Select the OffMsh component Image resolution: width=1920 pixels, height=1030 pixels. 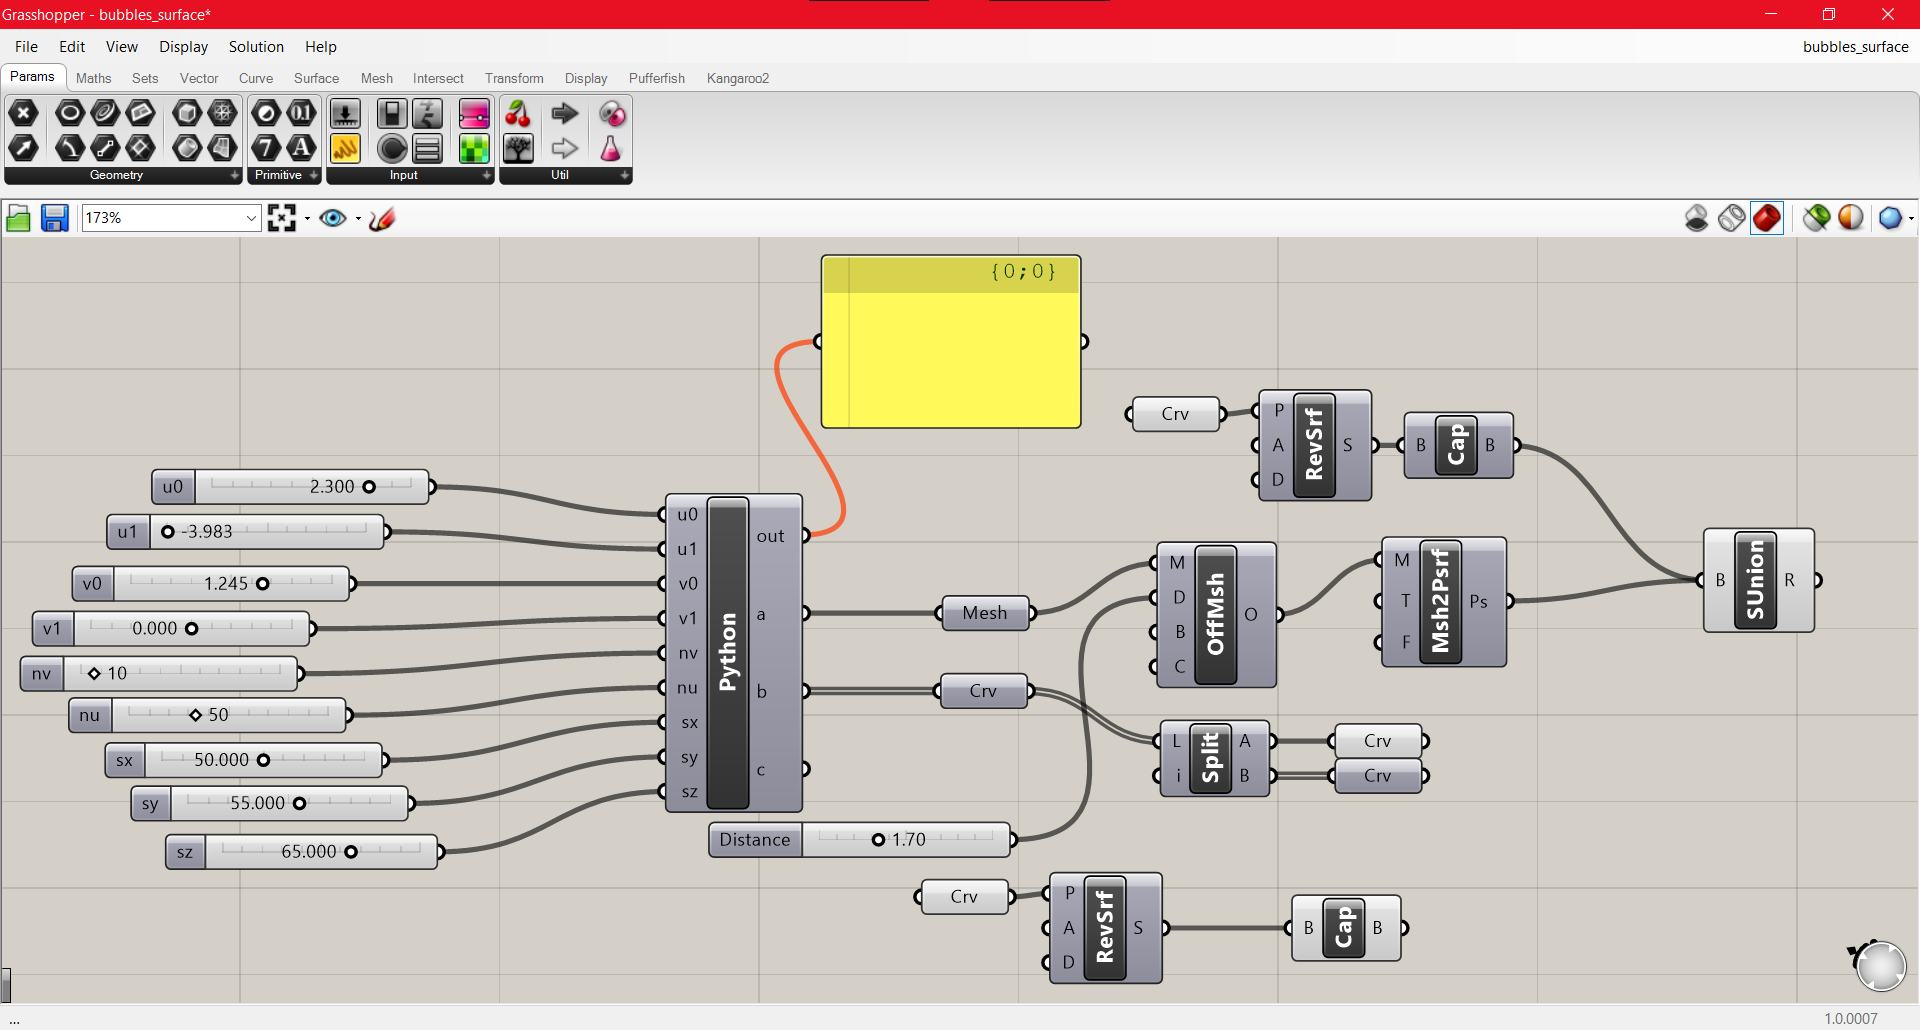(x=1216, y=615)
